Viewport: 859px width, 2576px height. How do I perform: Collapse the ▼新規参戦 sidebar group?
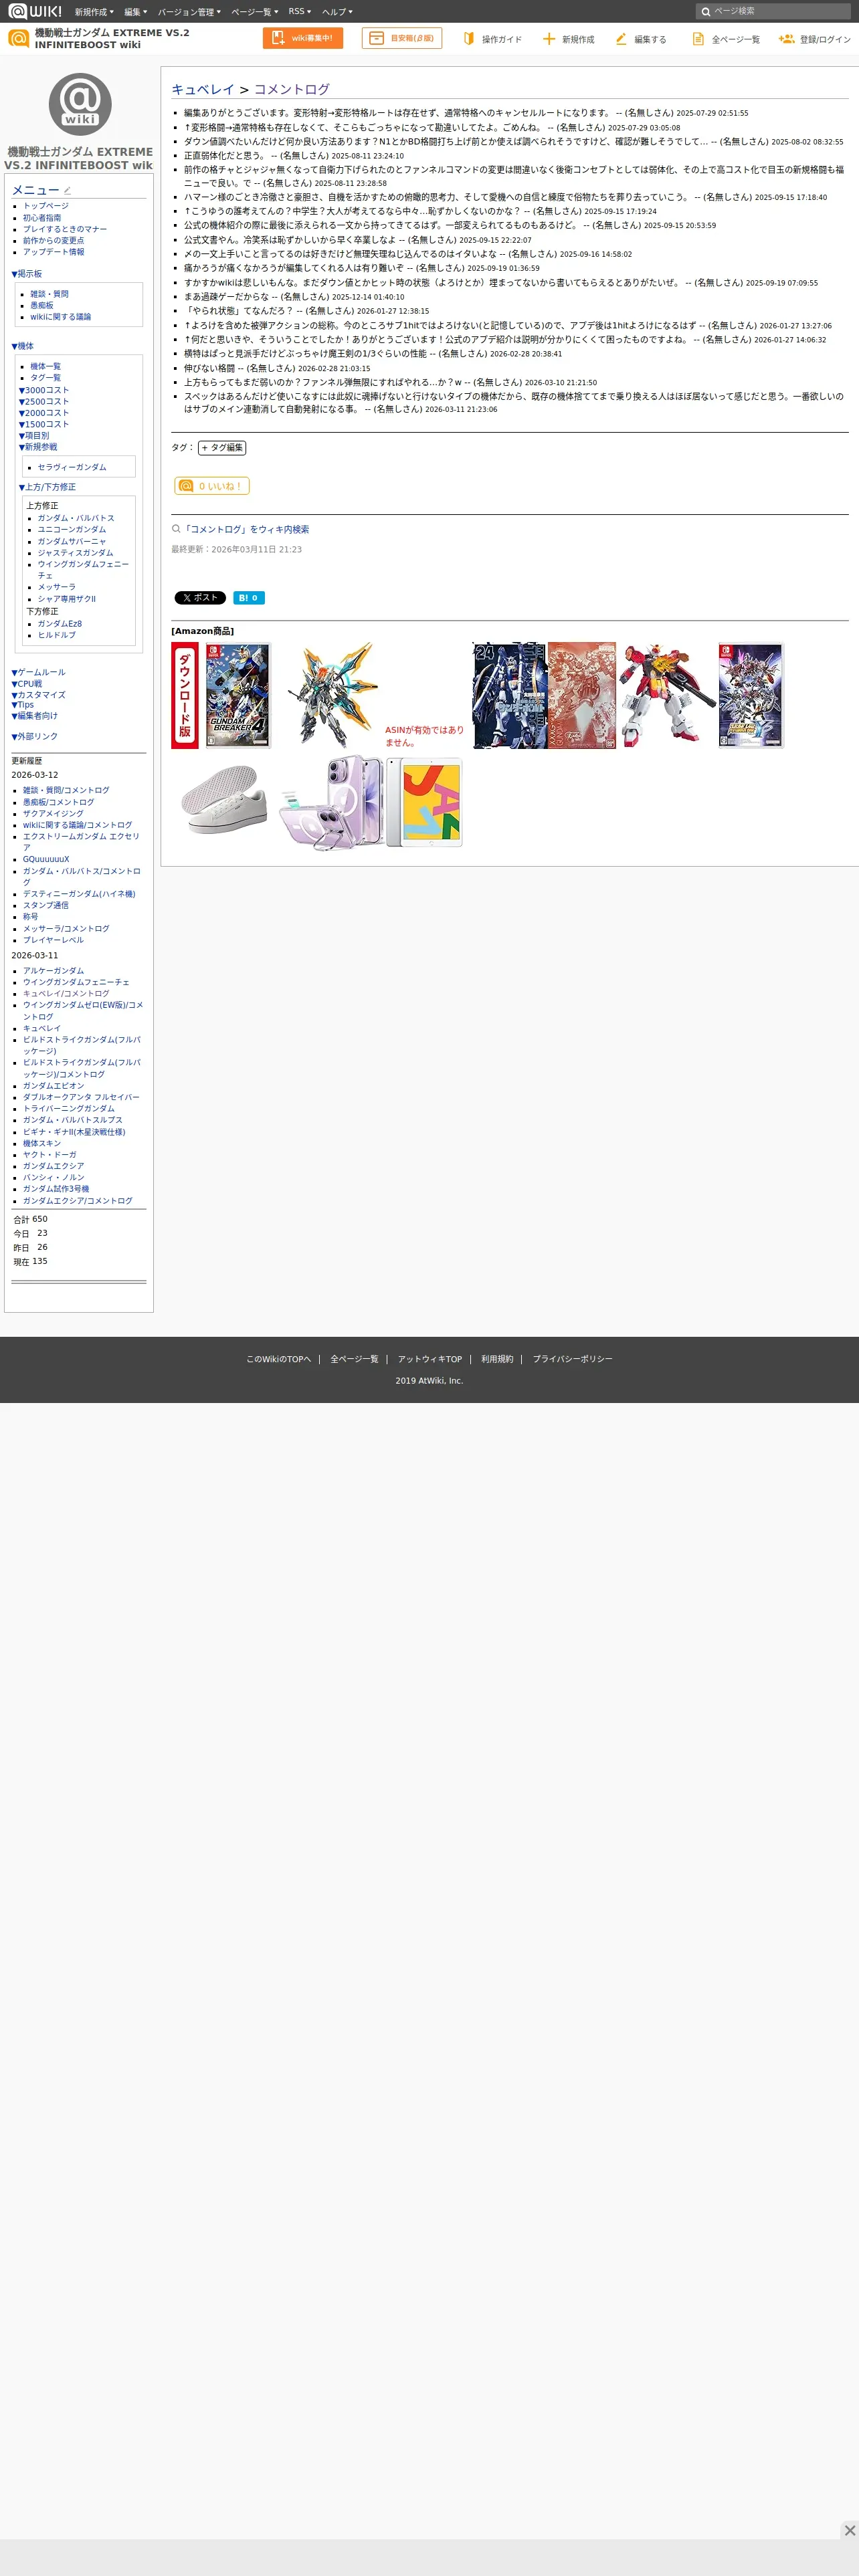pyautogui.click(x=38, y=447)
